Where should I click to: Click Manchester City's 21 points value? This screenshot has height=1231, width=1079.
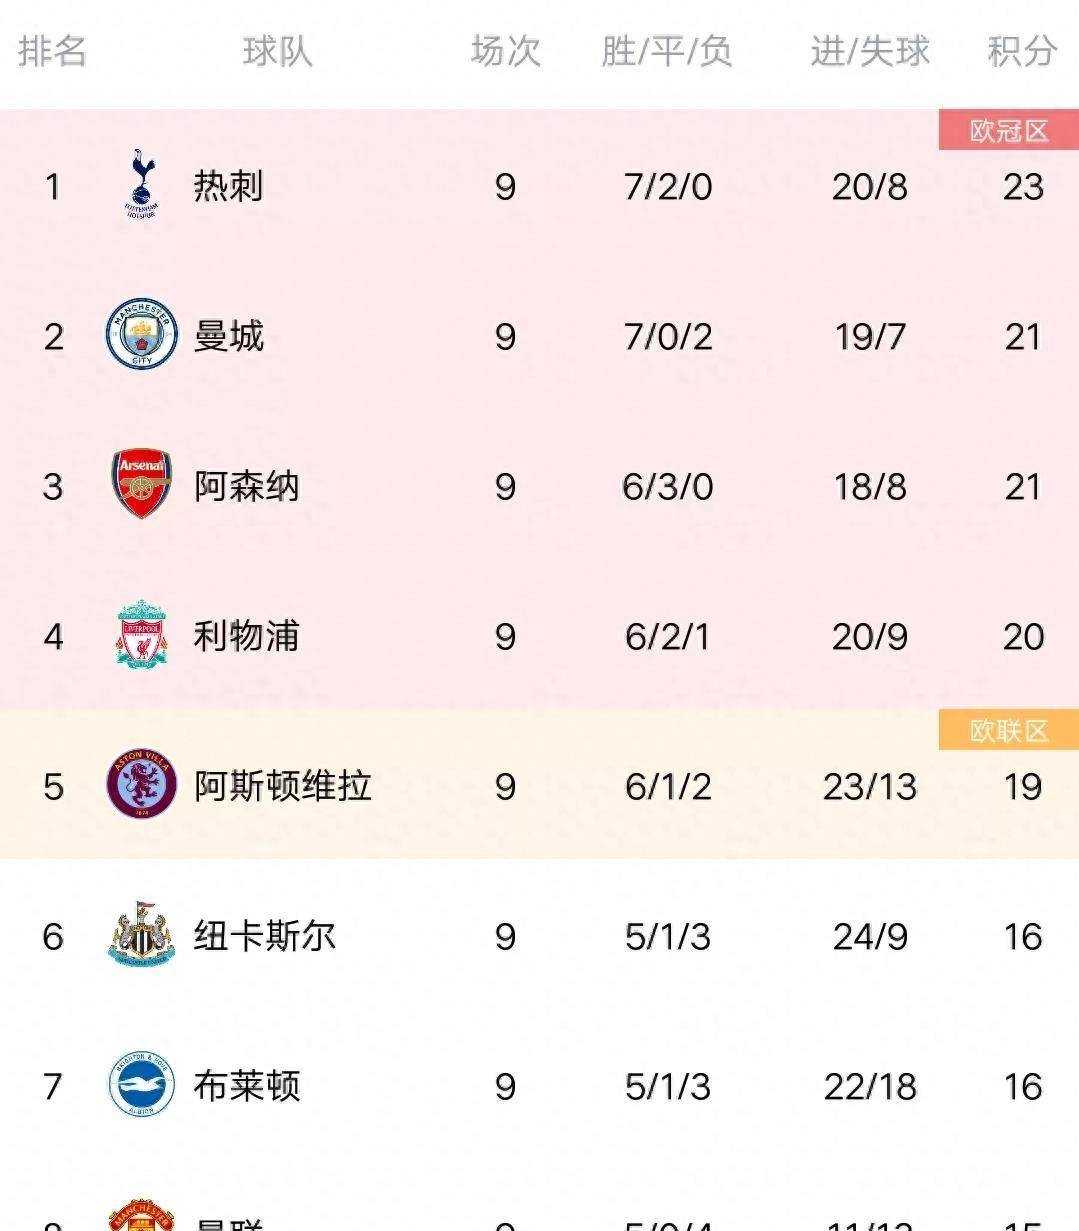[1023, 337]
